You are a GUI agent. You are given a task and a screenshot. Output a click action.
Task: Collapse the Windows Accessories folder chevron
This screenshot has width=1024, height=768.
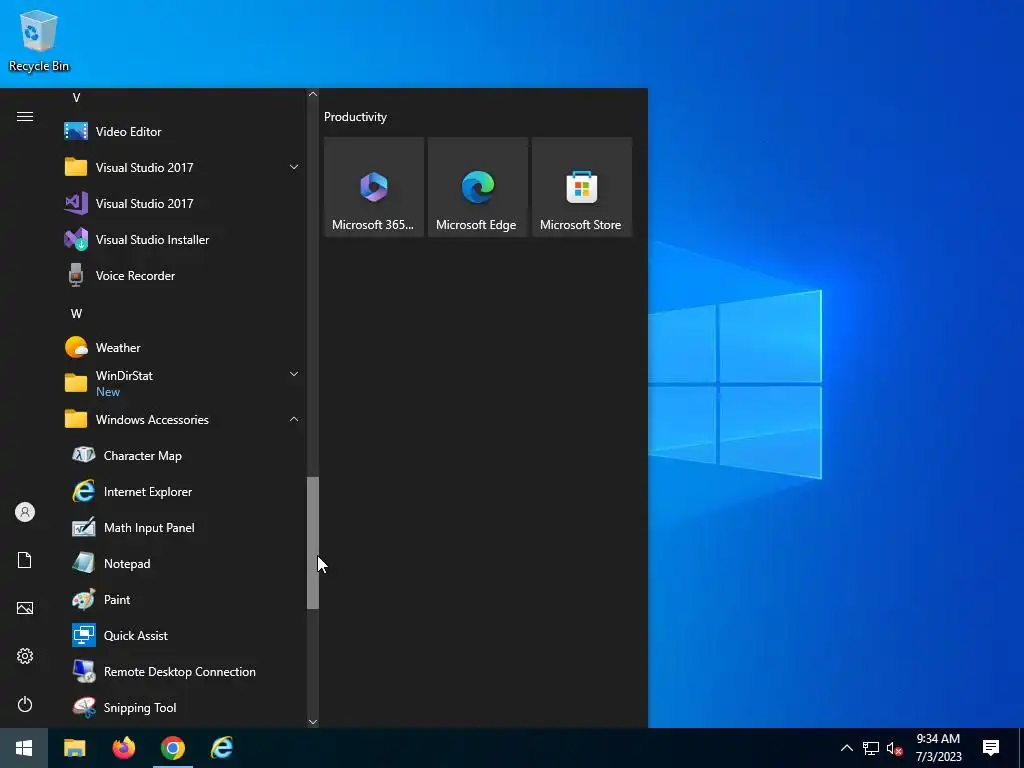click(x=294, y=419)
